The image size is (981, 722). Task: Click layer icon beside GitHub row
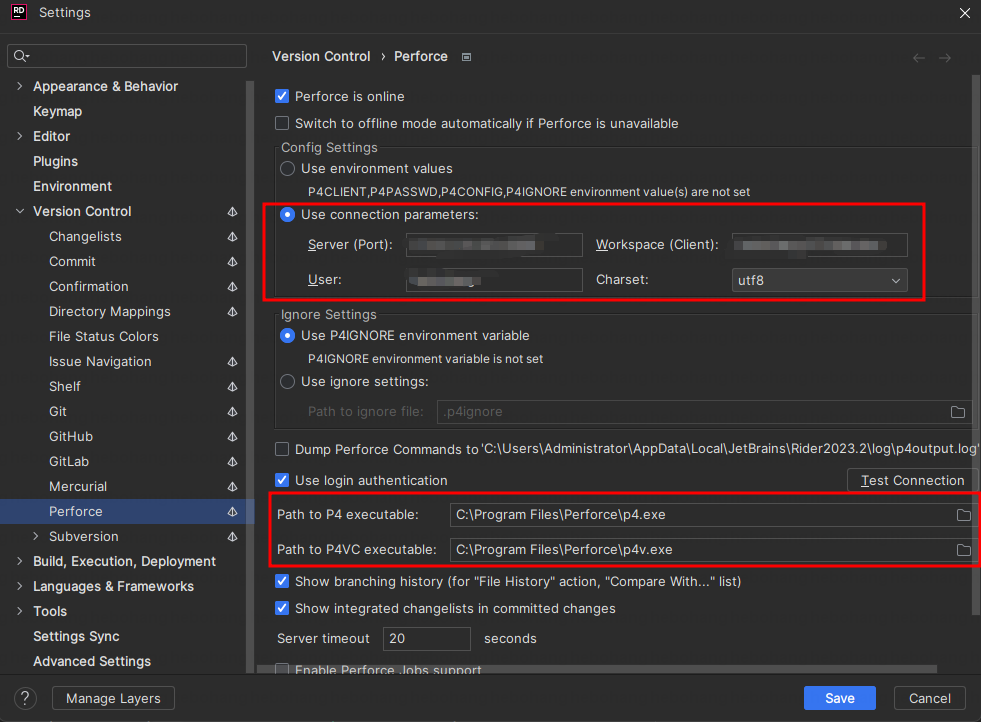pos(233,437)
